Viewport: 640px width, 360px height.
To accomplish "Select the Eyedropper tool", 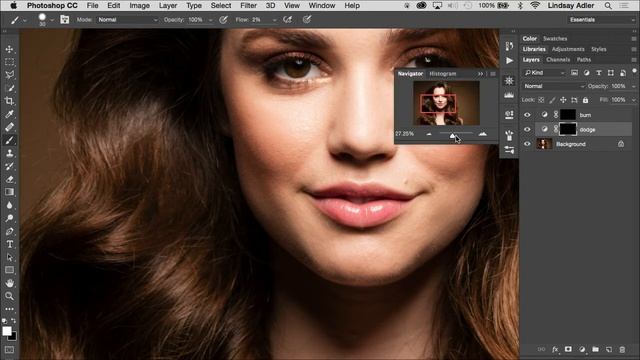I will click(9, 114).
